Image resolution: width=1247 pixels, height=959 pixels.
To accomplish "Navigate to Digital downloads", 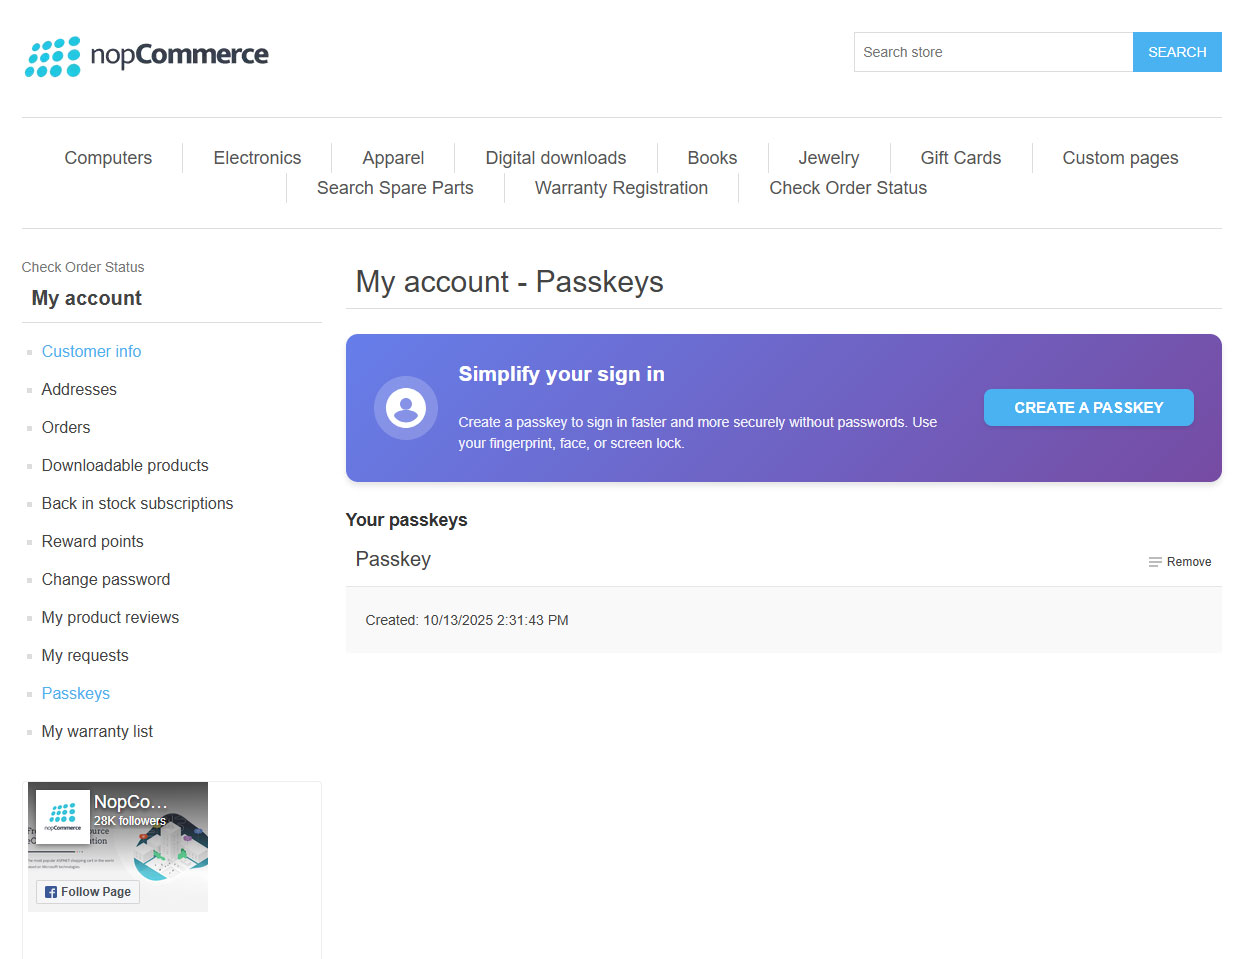I will 555,158.
